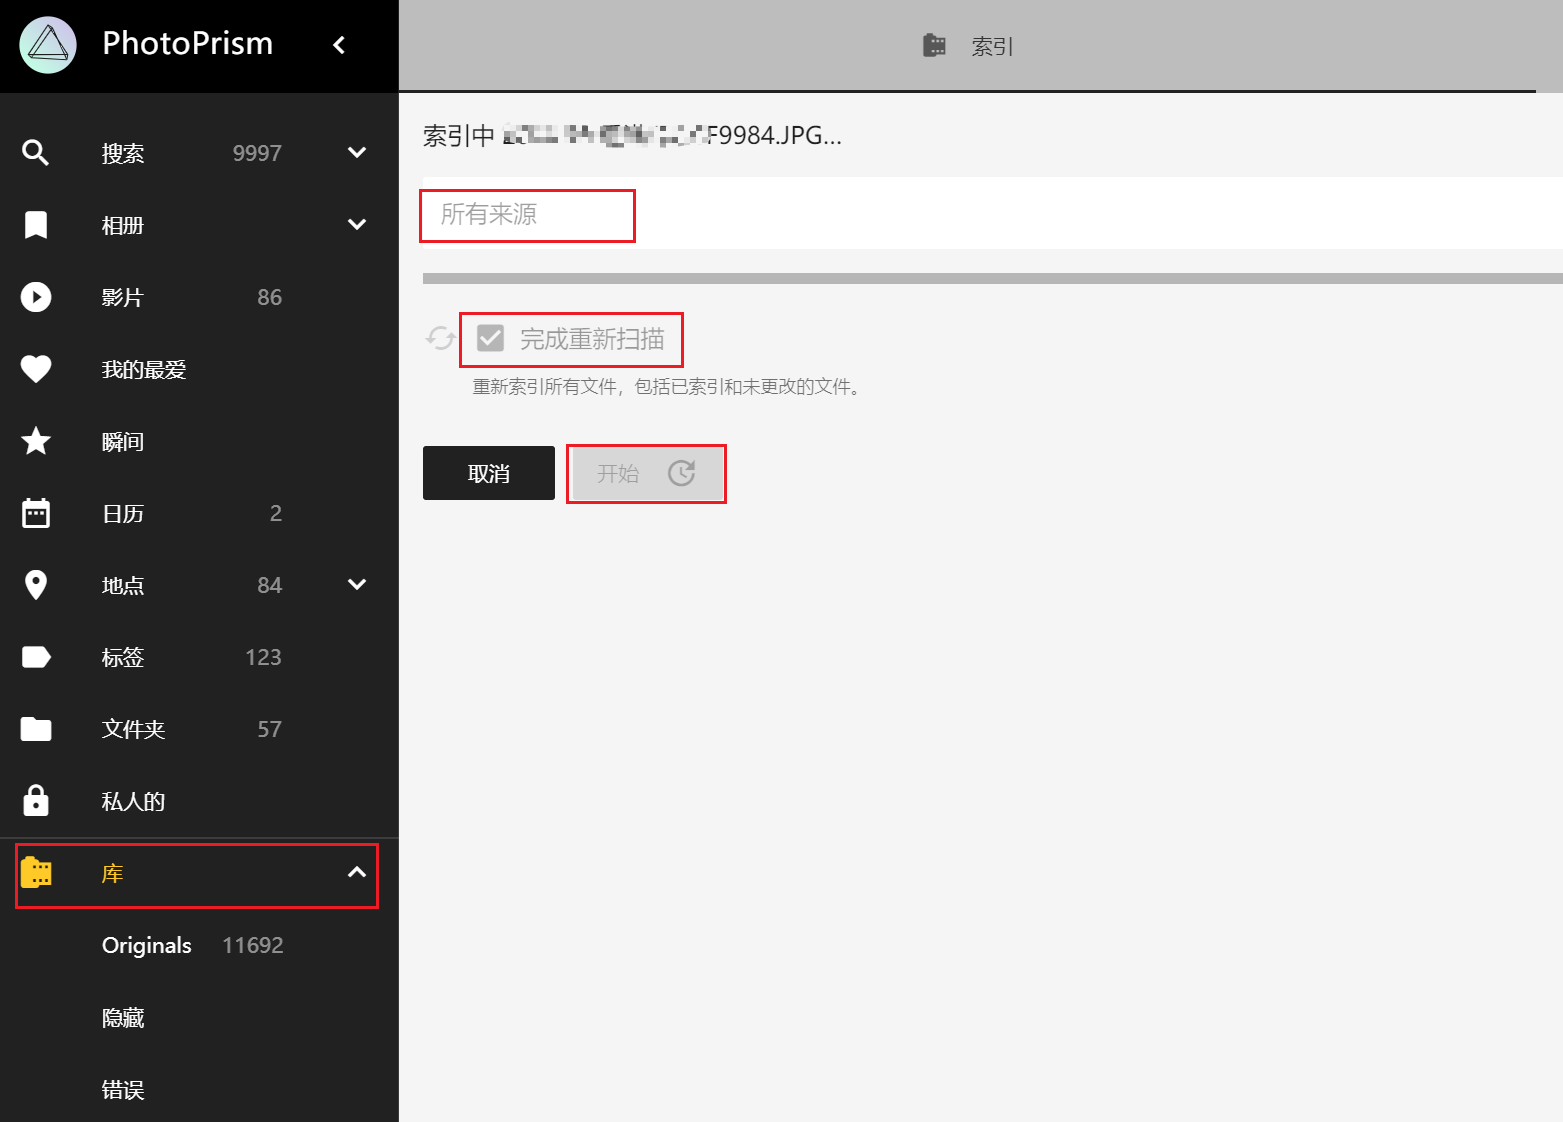Open Private section via the lock icon
The image size is (1563, 1122).
36,801
